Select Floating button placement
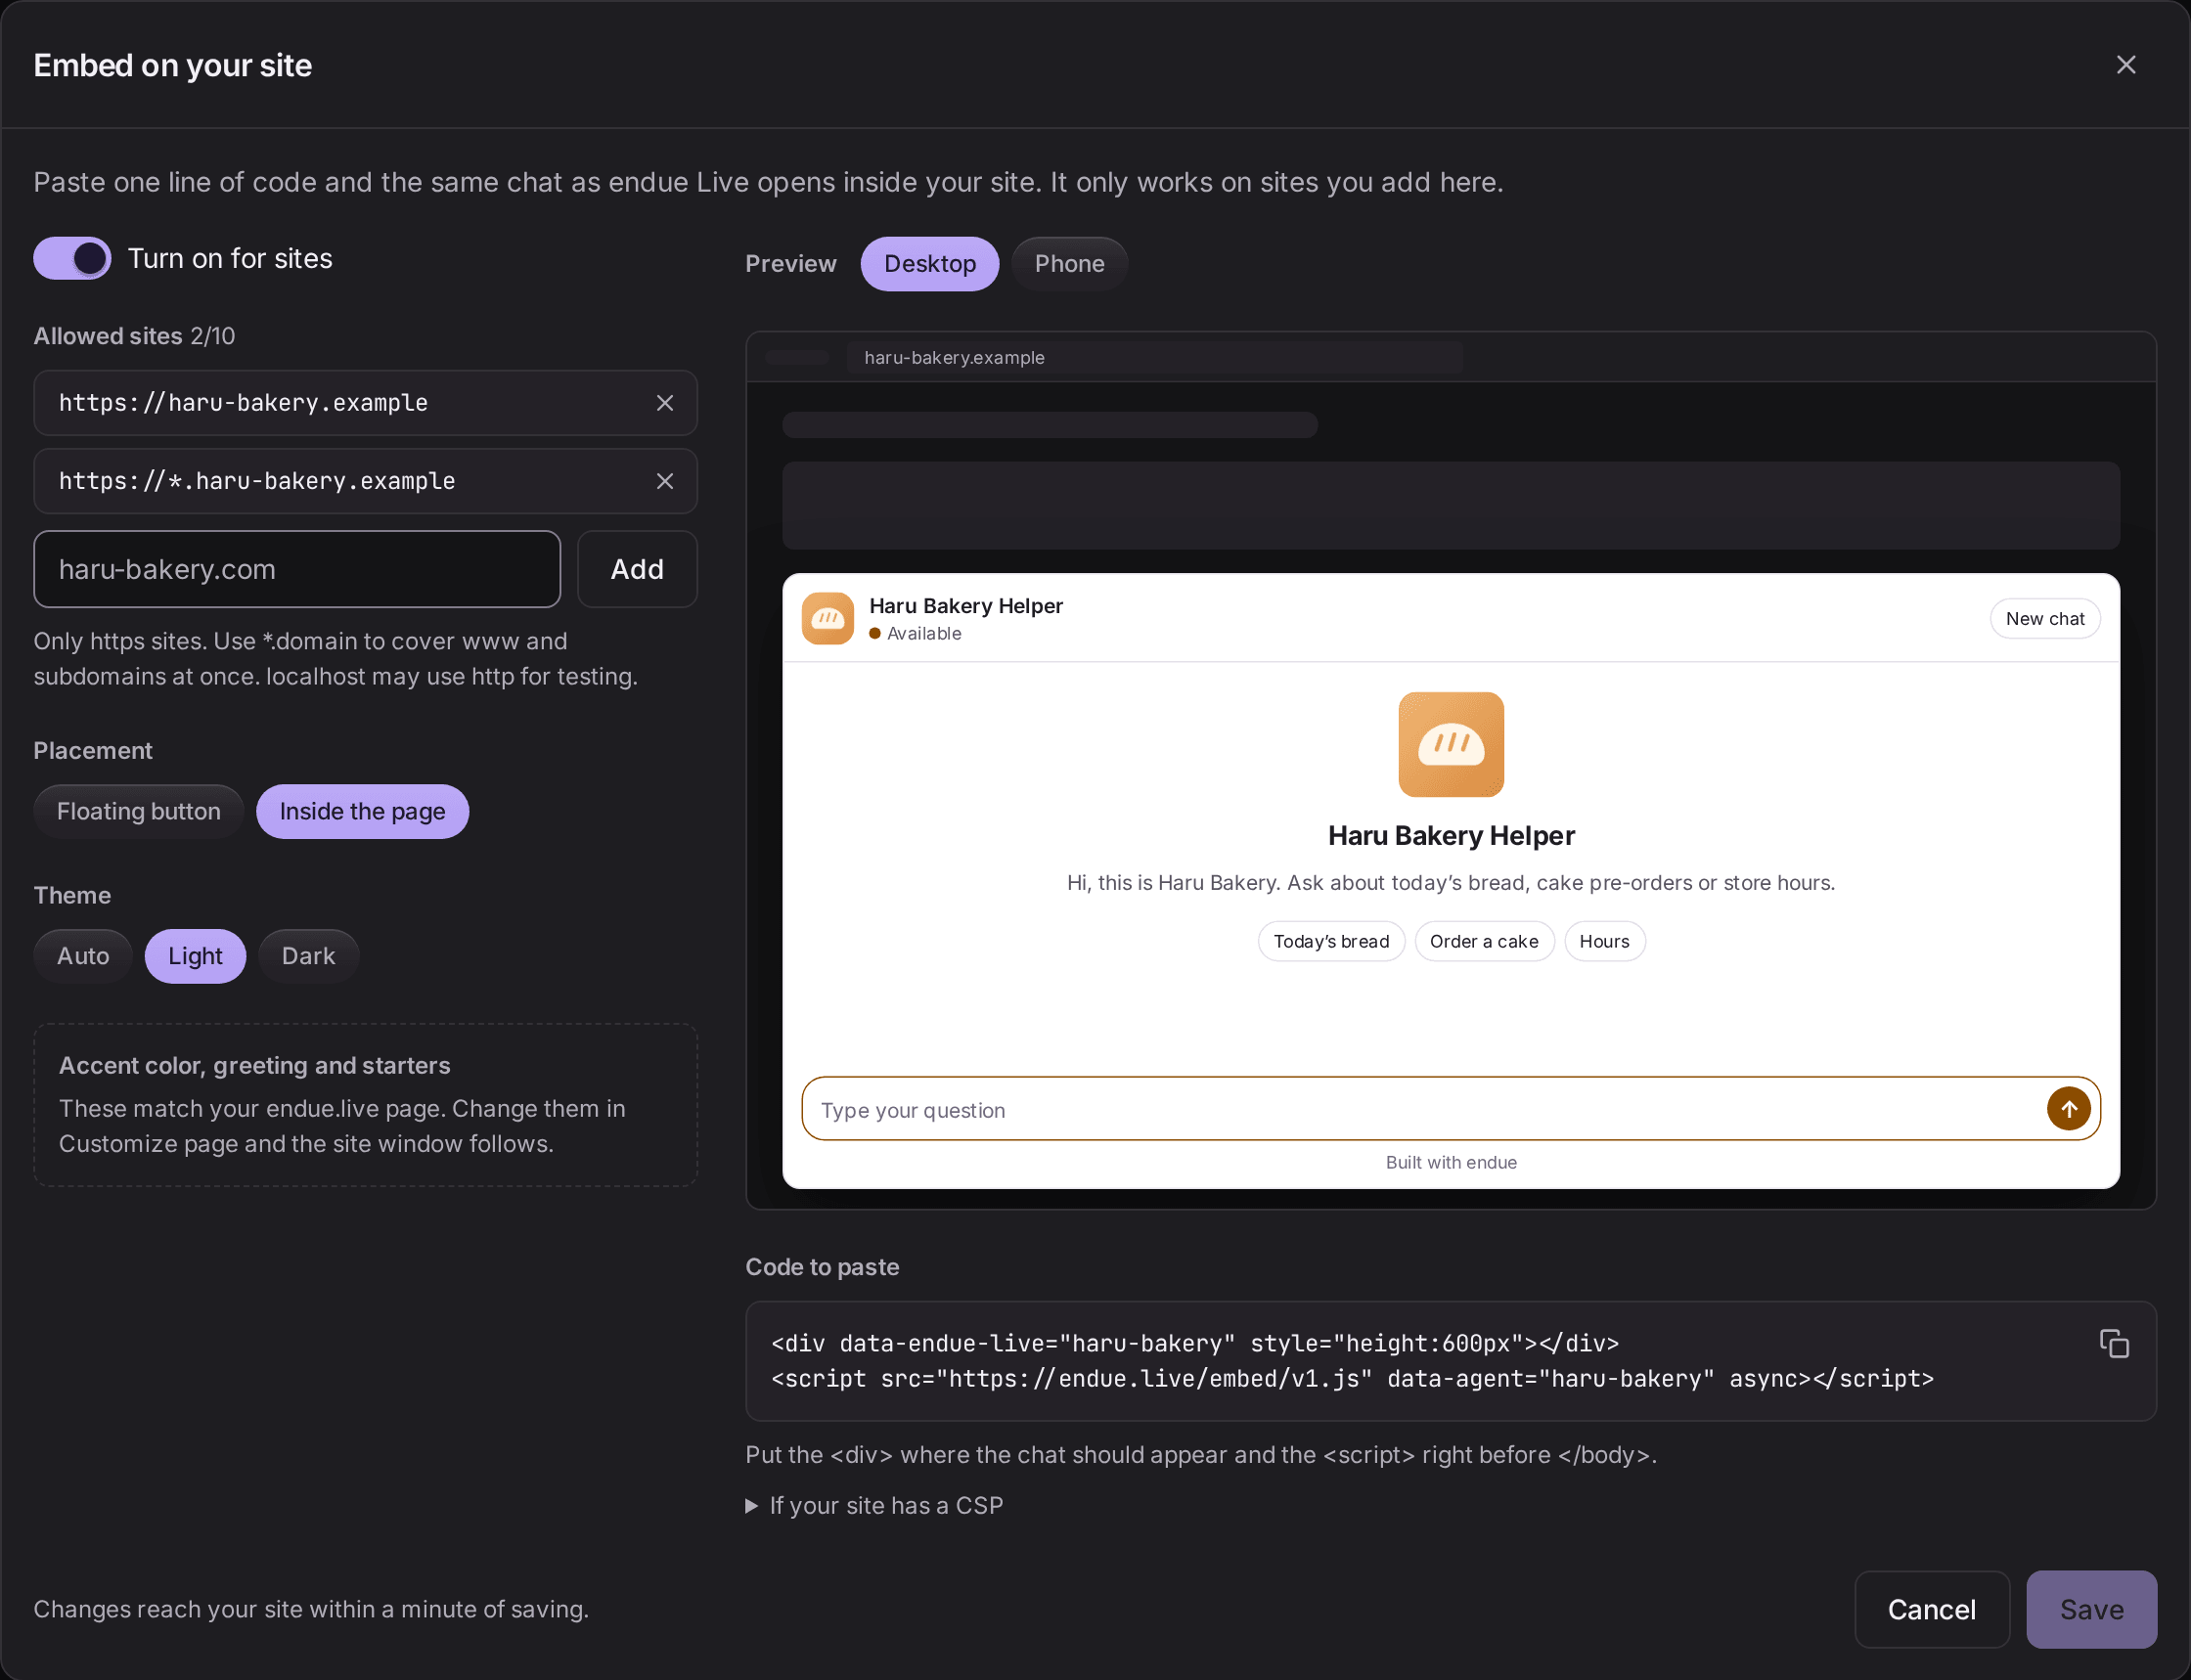 139,811
